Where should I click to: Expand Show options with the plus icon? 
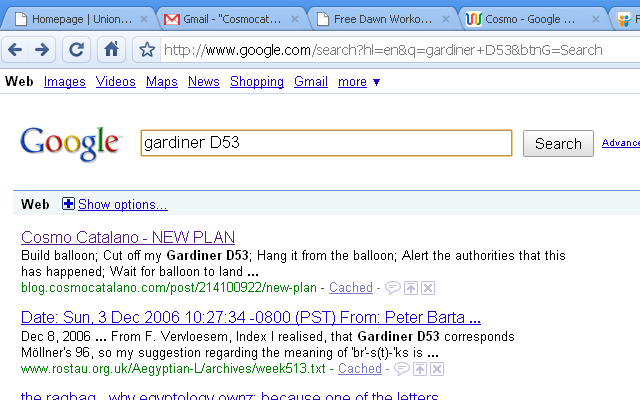pos(69,204)
